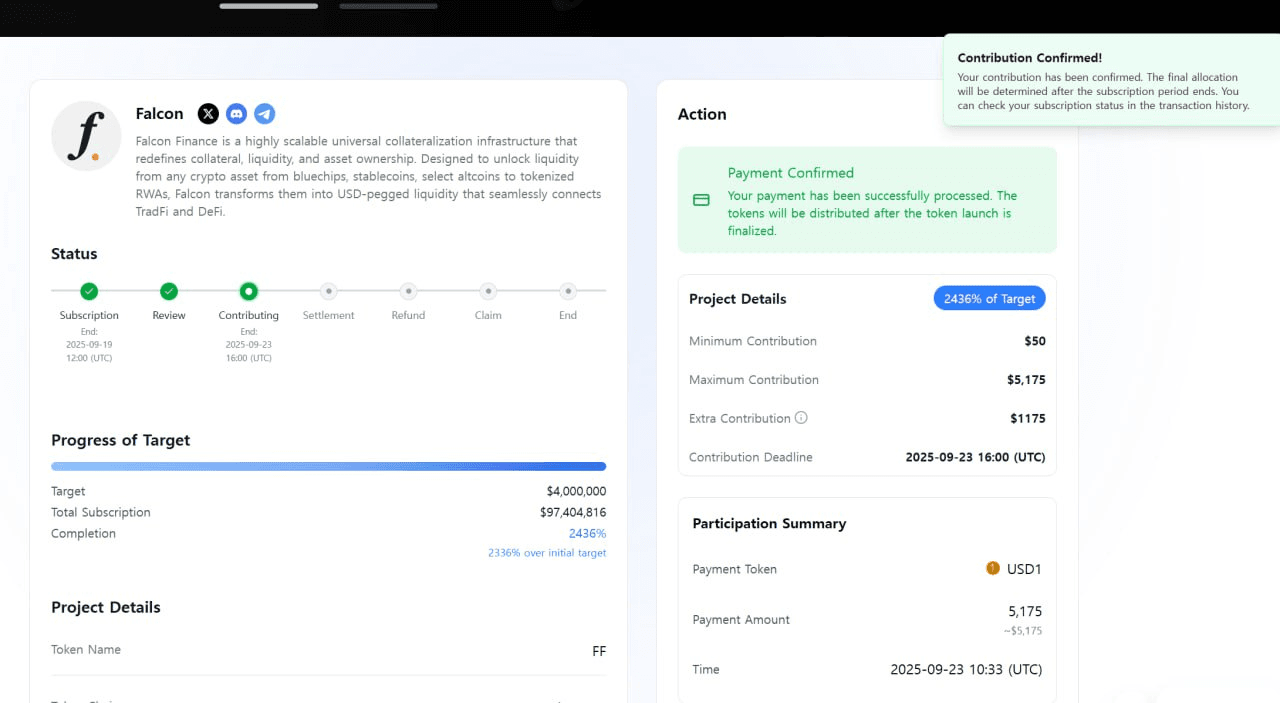Viewport: 1280px width, 703px height.
Task: Click the Completion value '2436%'
Action: pyautogui.click(x=587, y=533)
